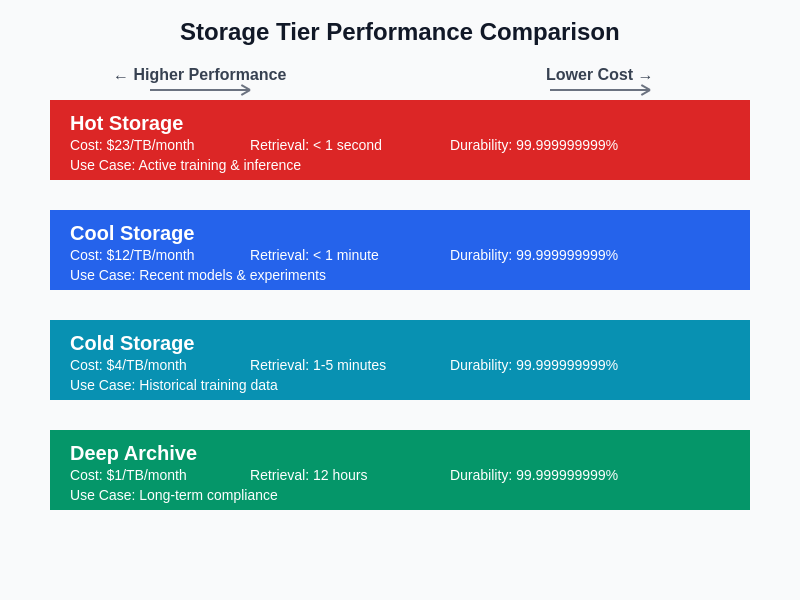Select the Deep Archive heading

click(x=133, y=453)
